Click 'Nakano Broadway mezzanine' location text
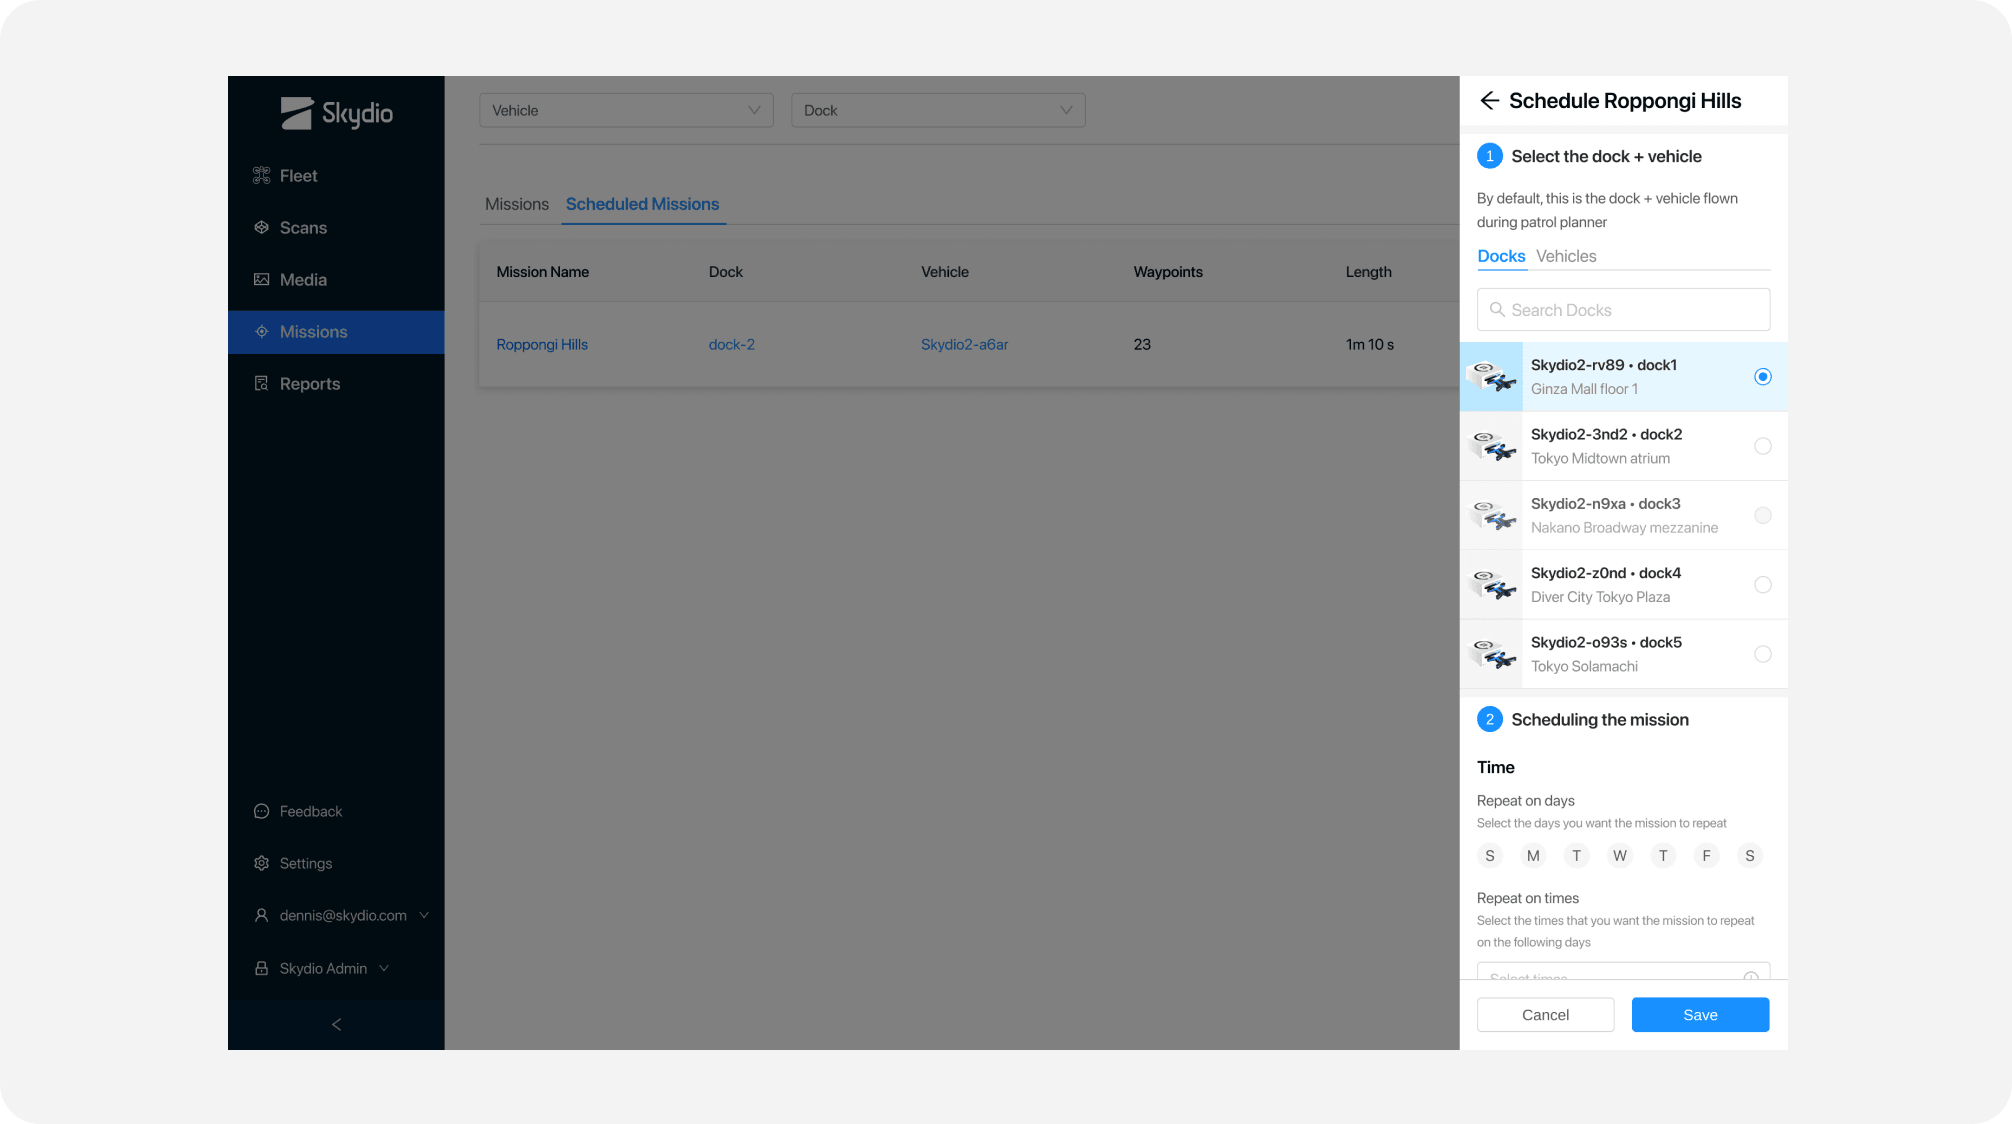 coord(1624,527)
